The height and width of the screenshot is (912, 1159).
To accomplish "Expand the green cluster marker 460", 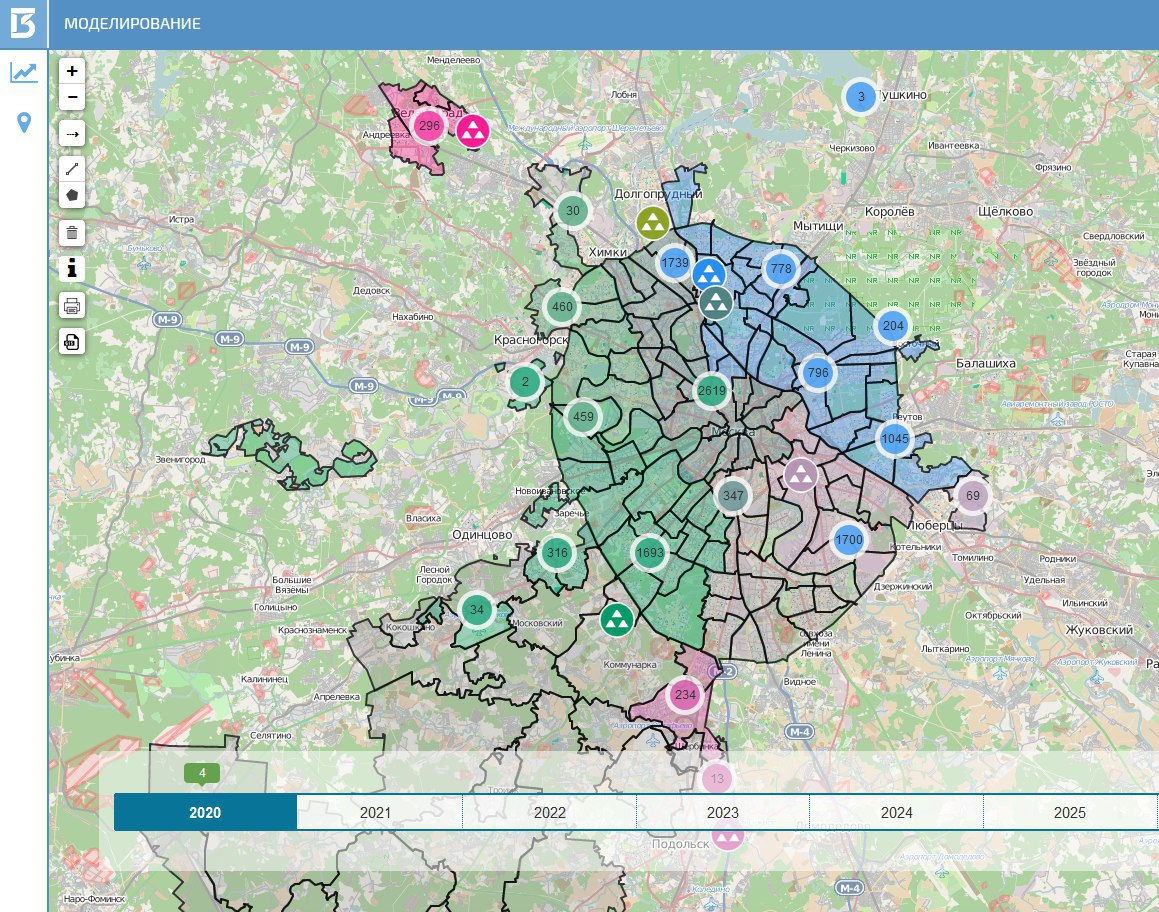I will click(x=562, y=307).
